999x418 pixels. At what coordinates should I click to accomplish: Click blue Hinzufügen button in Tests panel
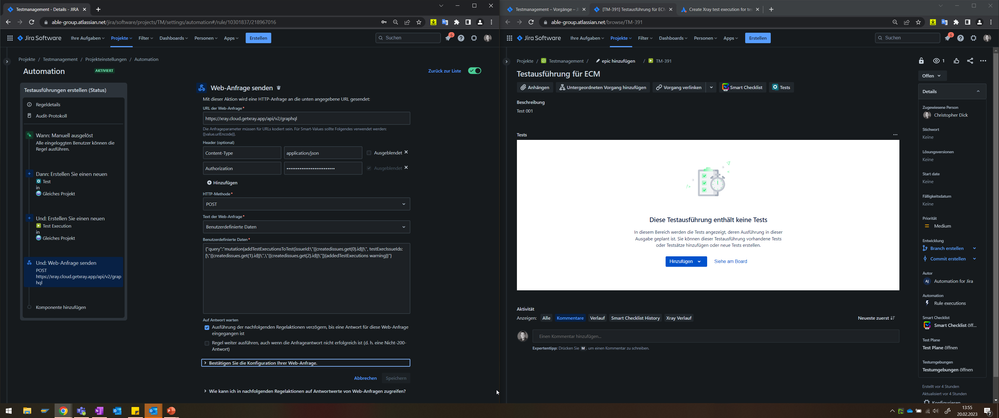tap(686, 261)
